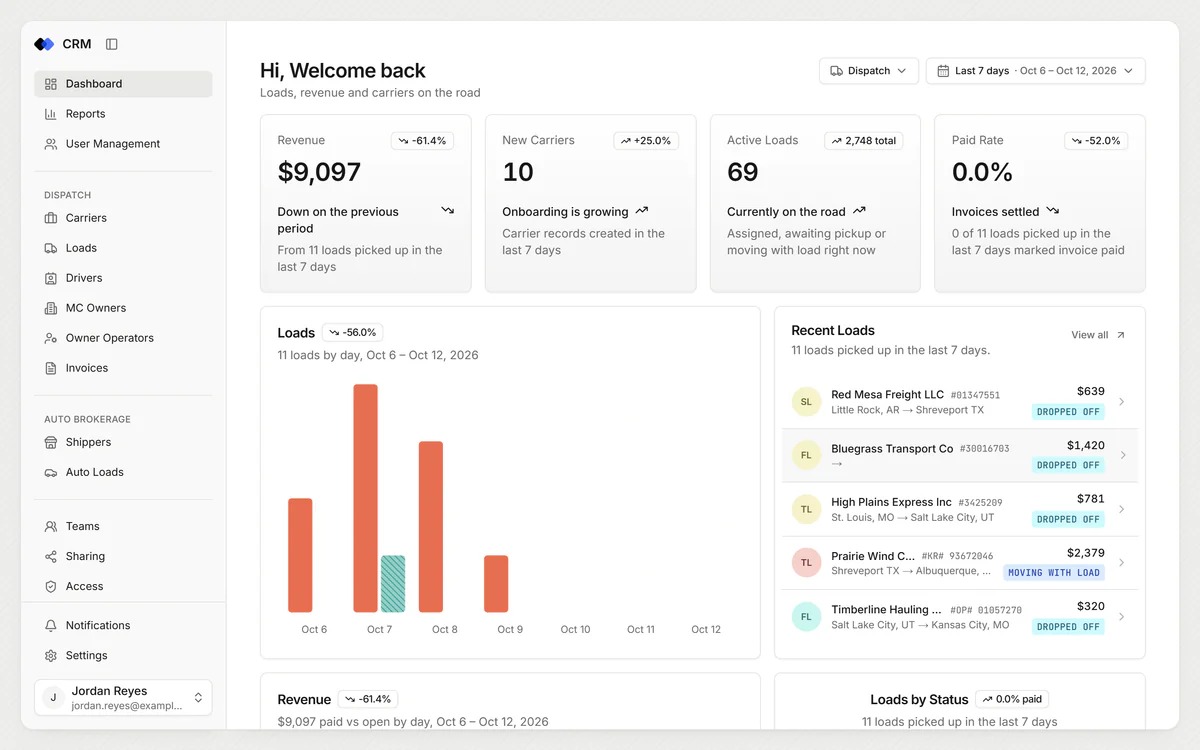Click the FL avatar for Timberline Hauling

coord(806,617)
